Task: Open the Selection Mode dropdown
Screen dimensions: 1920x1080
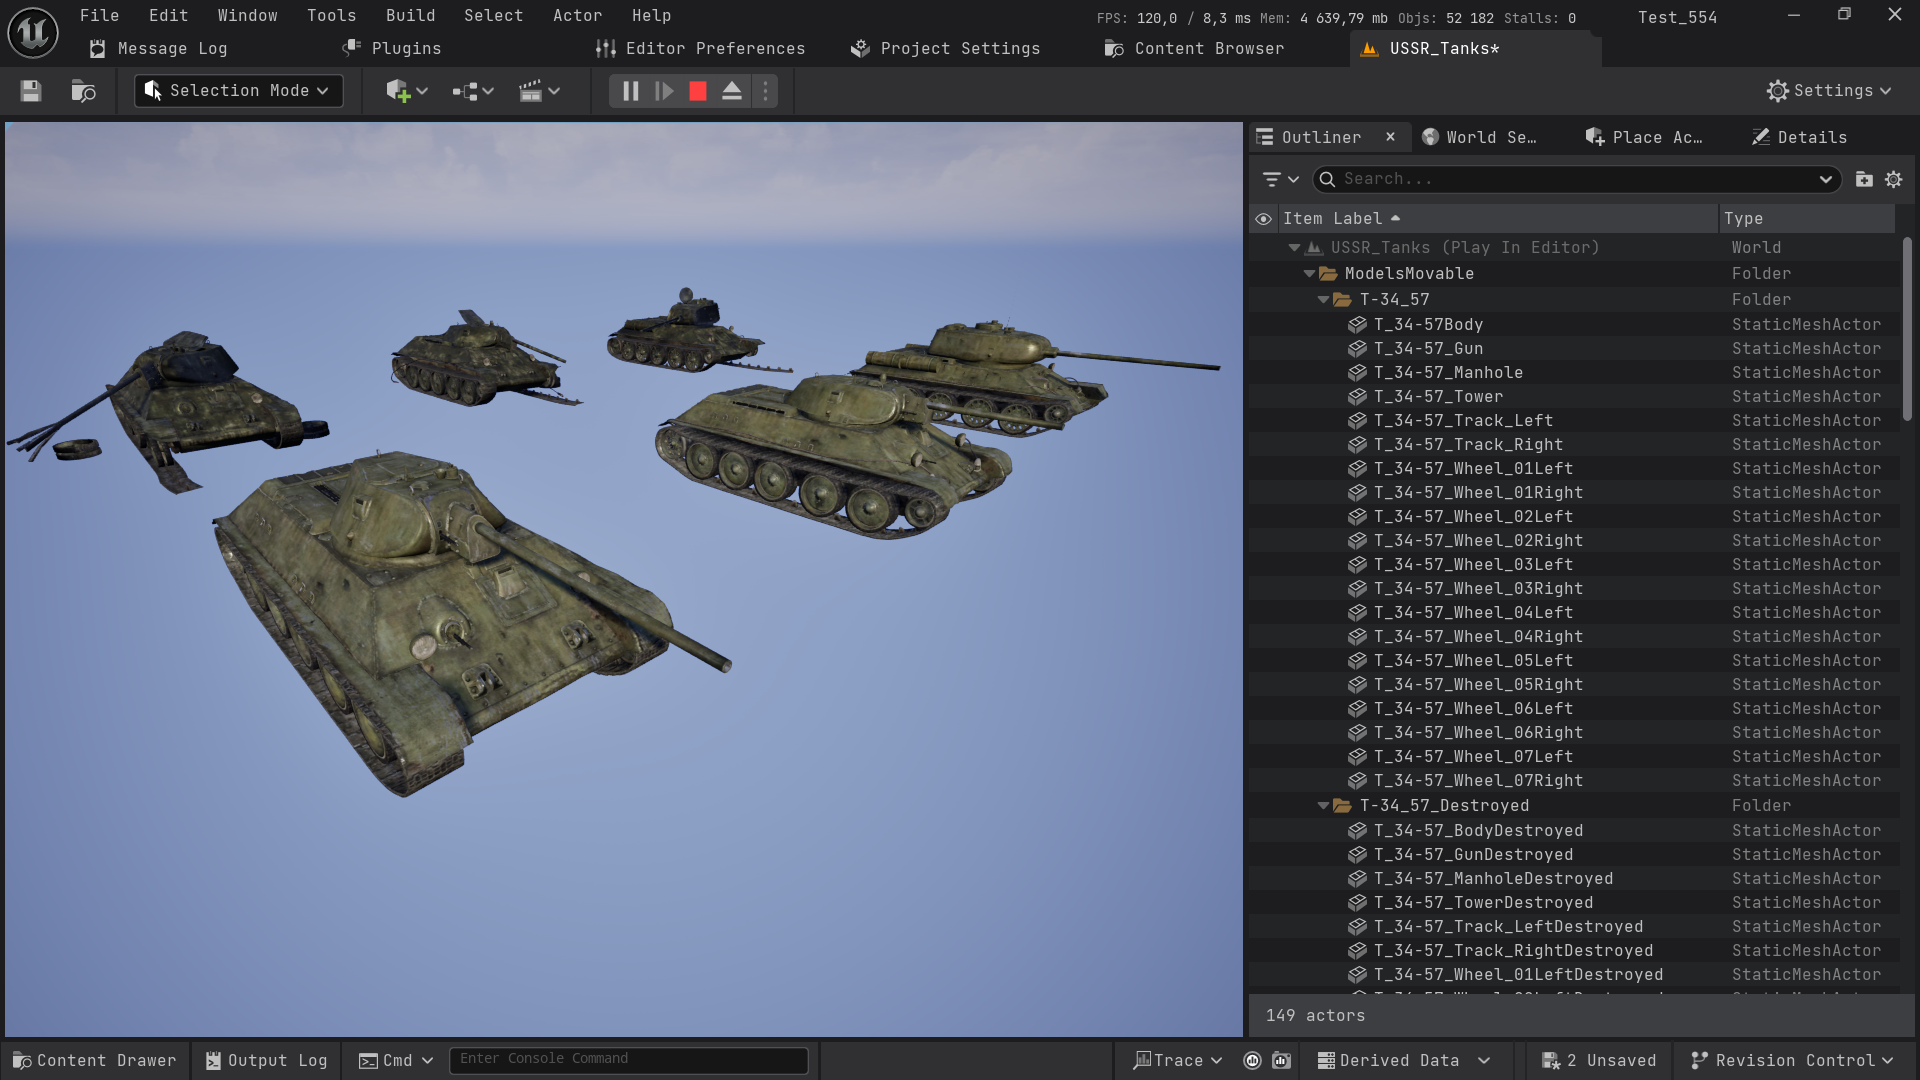Action: [238, 91]
